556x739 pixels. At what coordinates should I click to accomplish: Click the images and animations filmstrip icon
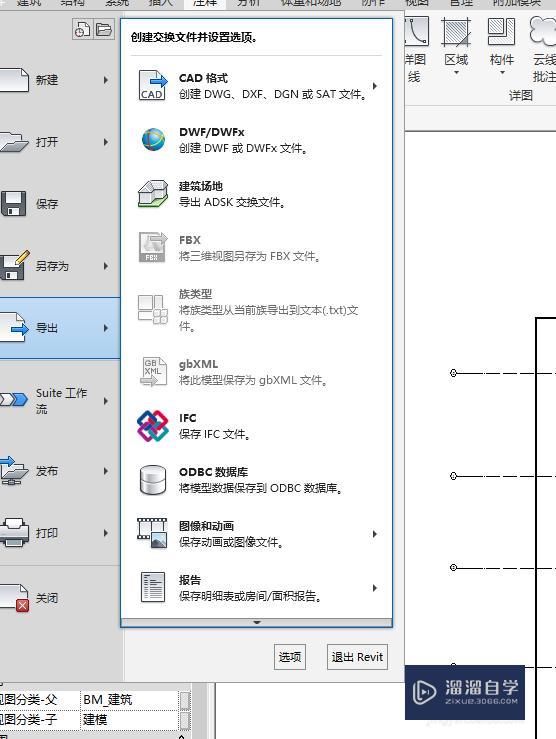(x=152, y=534)
